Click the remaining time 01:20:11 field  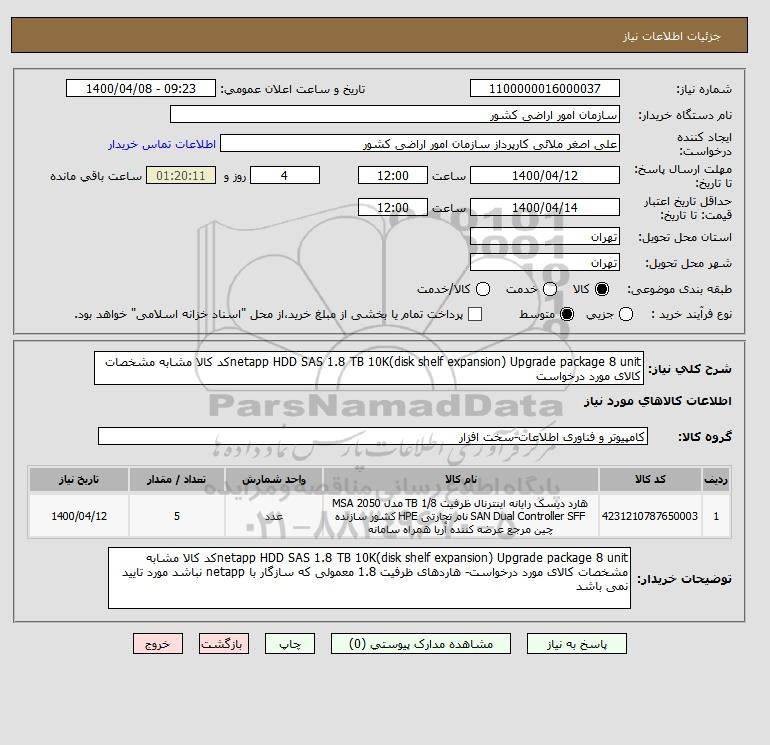pyautogui.click(x=181, y=175)
